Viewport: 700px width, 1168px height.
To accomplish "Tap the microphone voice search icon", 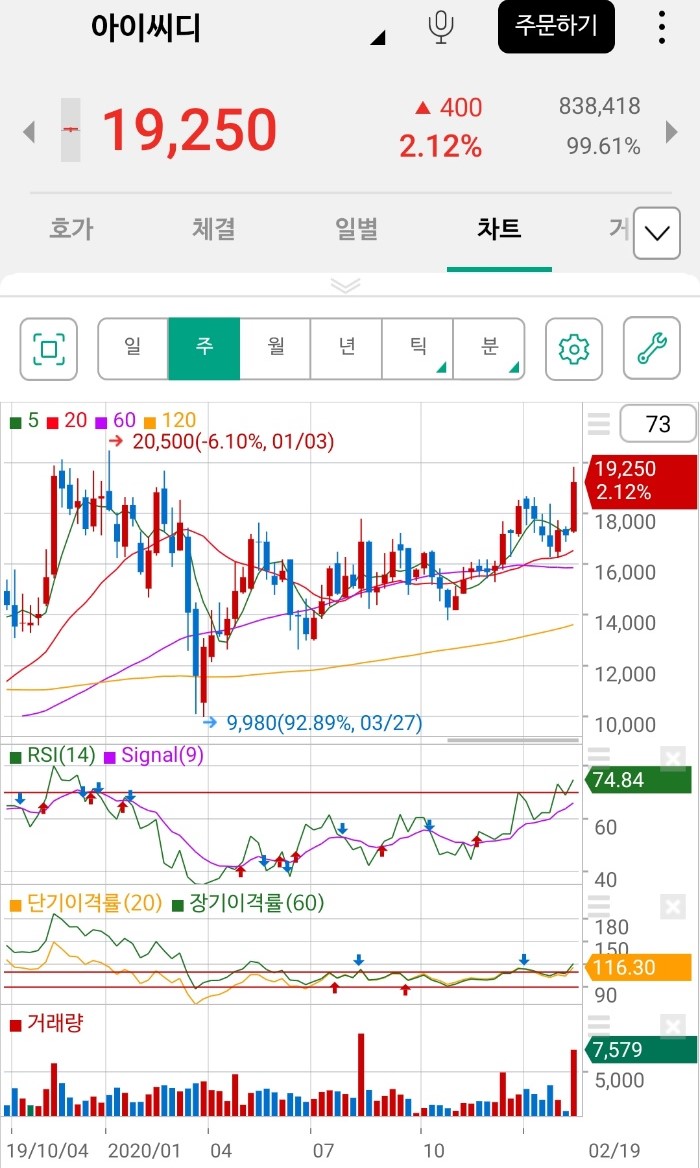I will [441, 28].
